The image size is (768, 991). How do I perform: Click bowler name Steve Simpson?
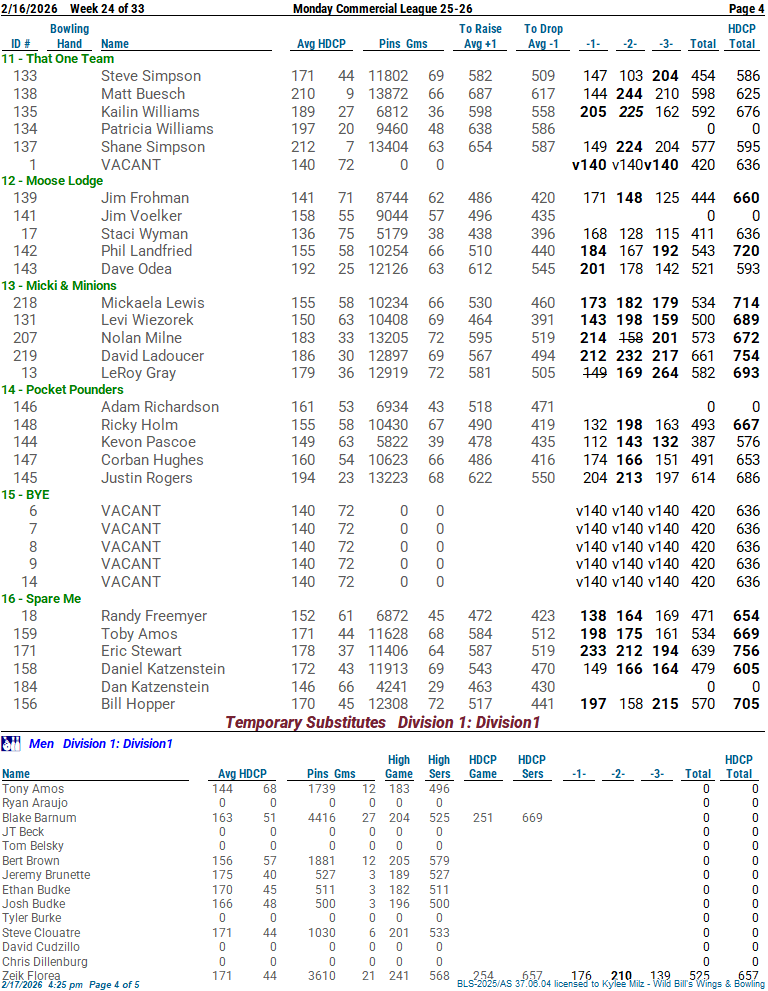[x=151, y=76]
